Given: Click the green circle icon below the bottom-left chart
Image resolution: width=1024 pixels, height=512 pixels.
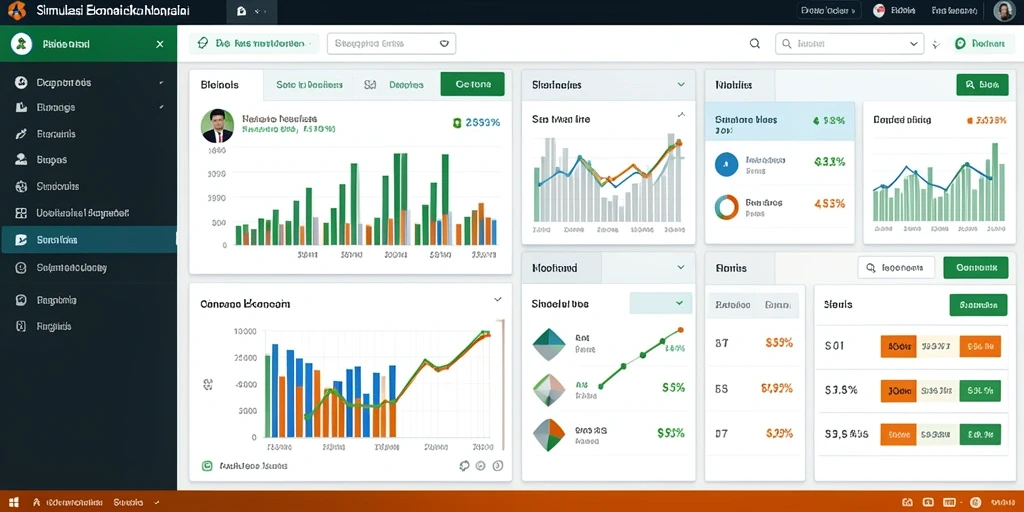Looking at the screenshot, I should click(x=207, y=466).
